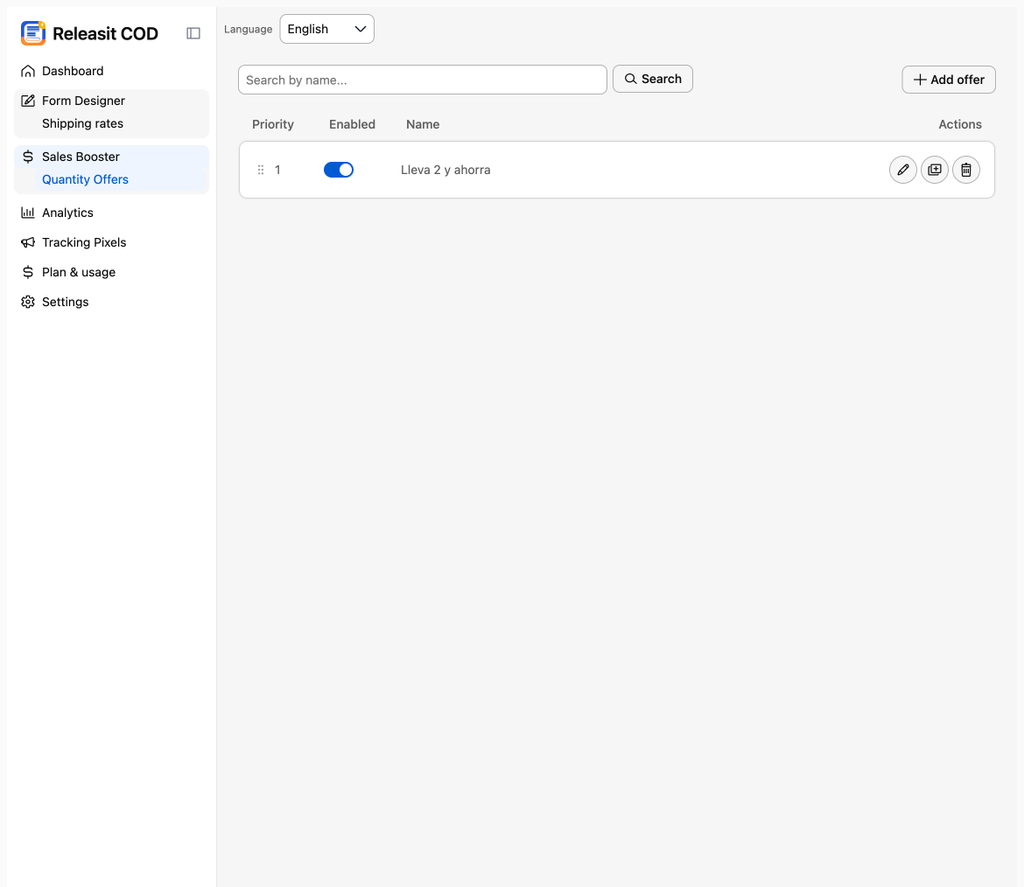Click the Add offer button

pos(948,80)
